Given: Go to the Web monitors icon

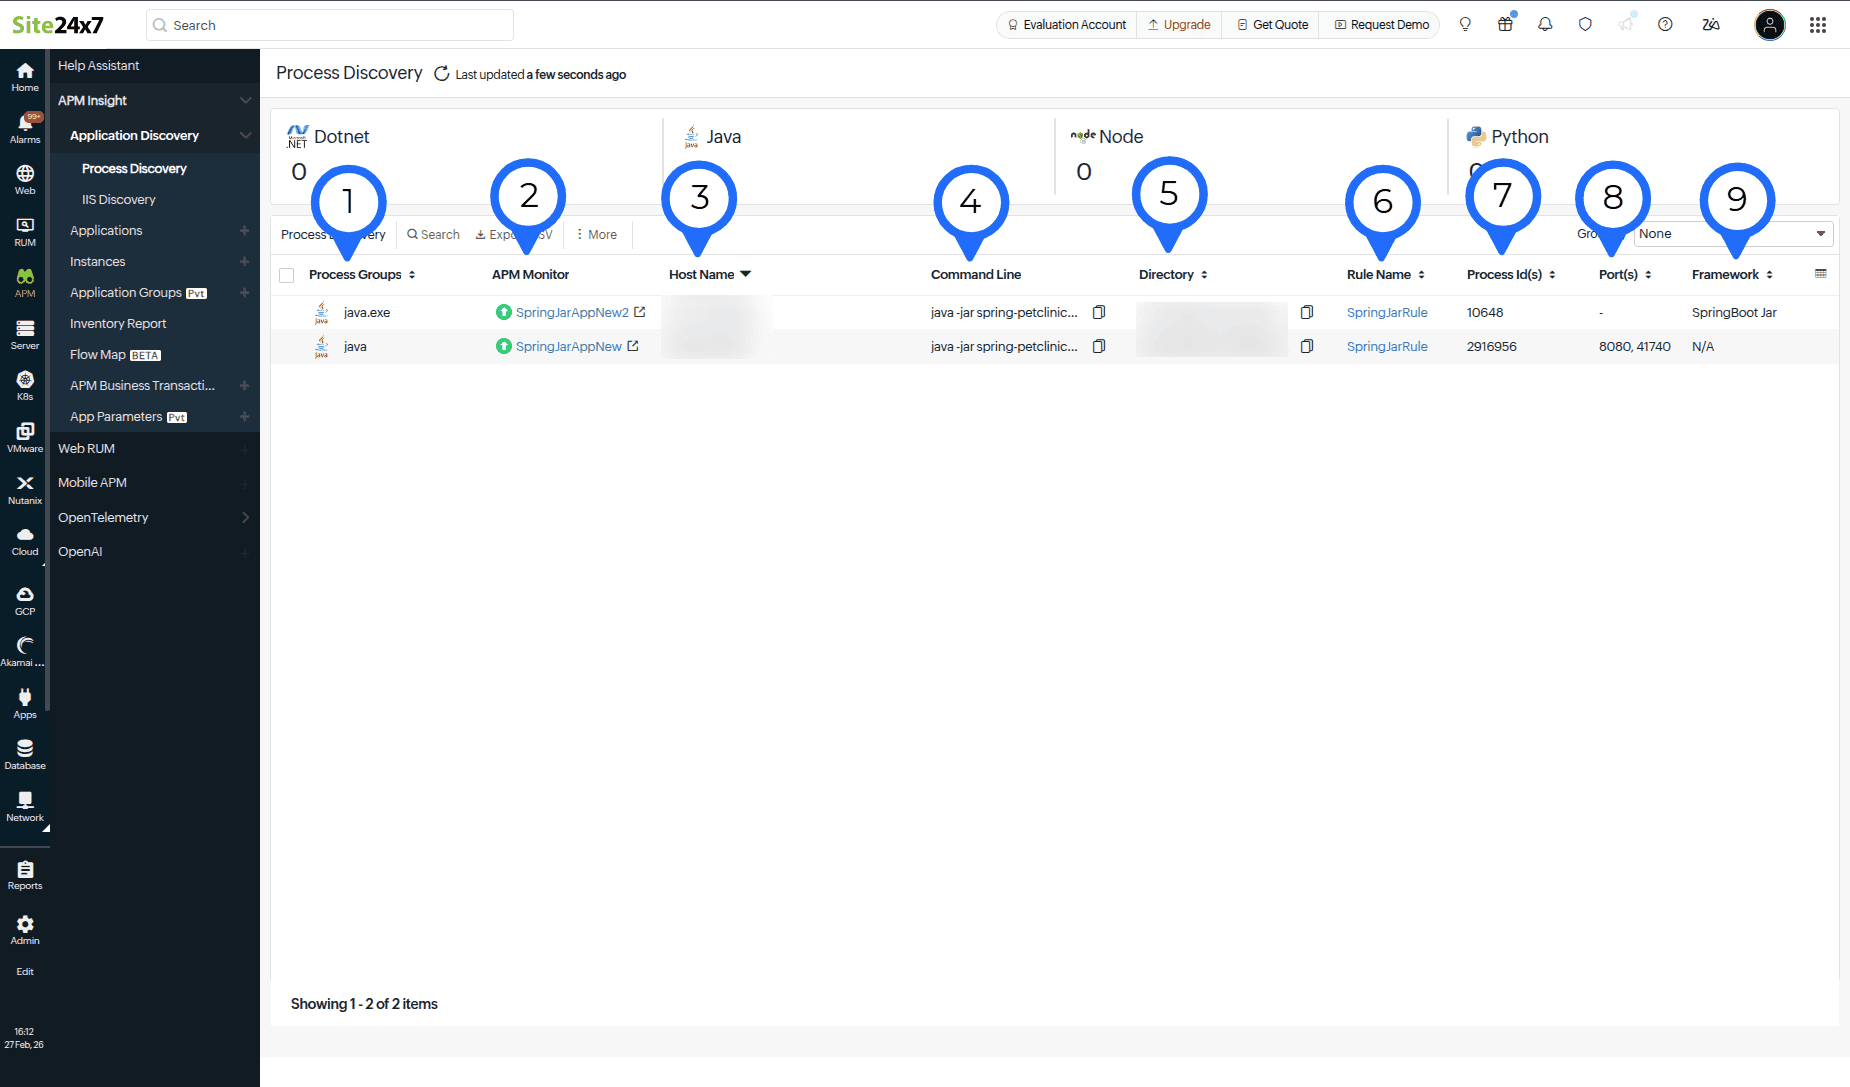Looking at the screenshot, I should 25,179.
